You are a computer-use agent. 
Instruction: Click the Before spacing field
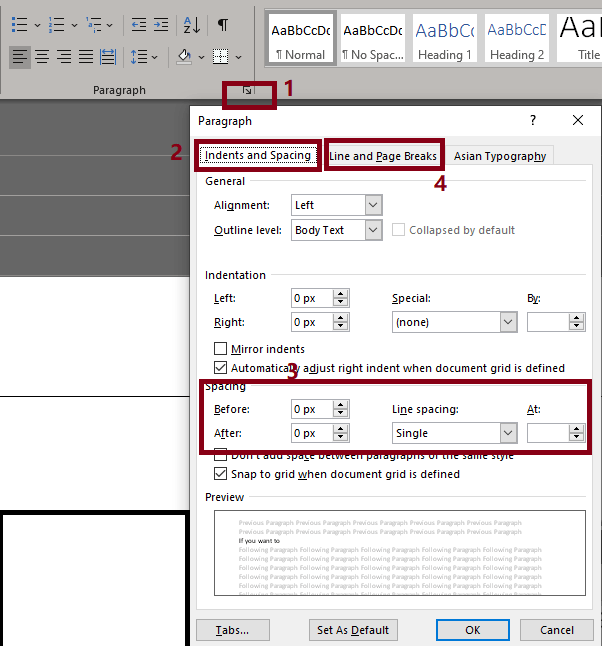[x=312, y=409]
